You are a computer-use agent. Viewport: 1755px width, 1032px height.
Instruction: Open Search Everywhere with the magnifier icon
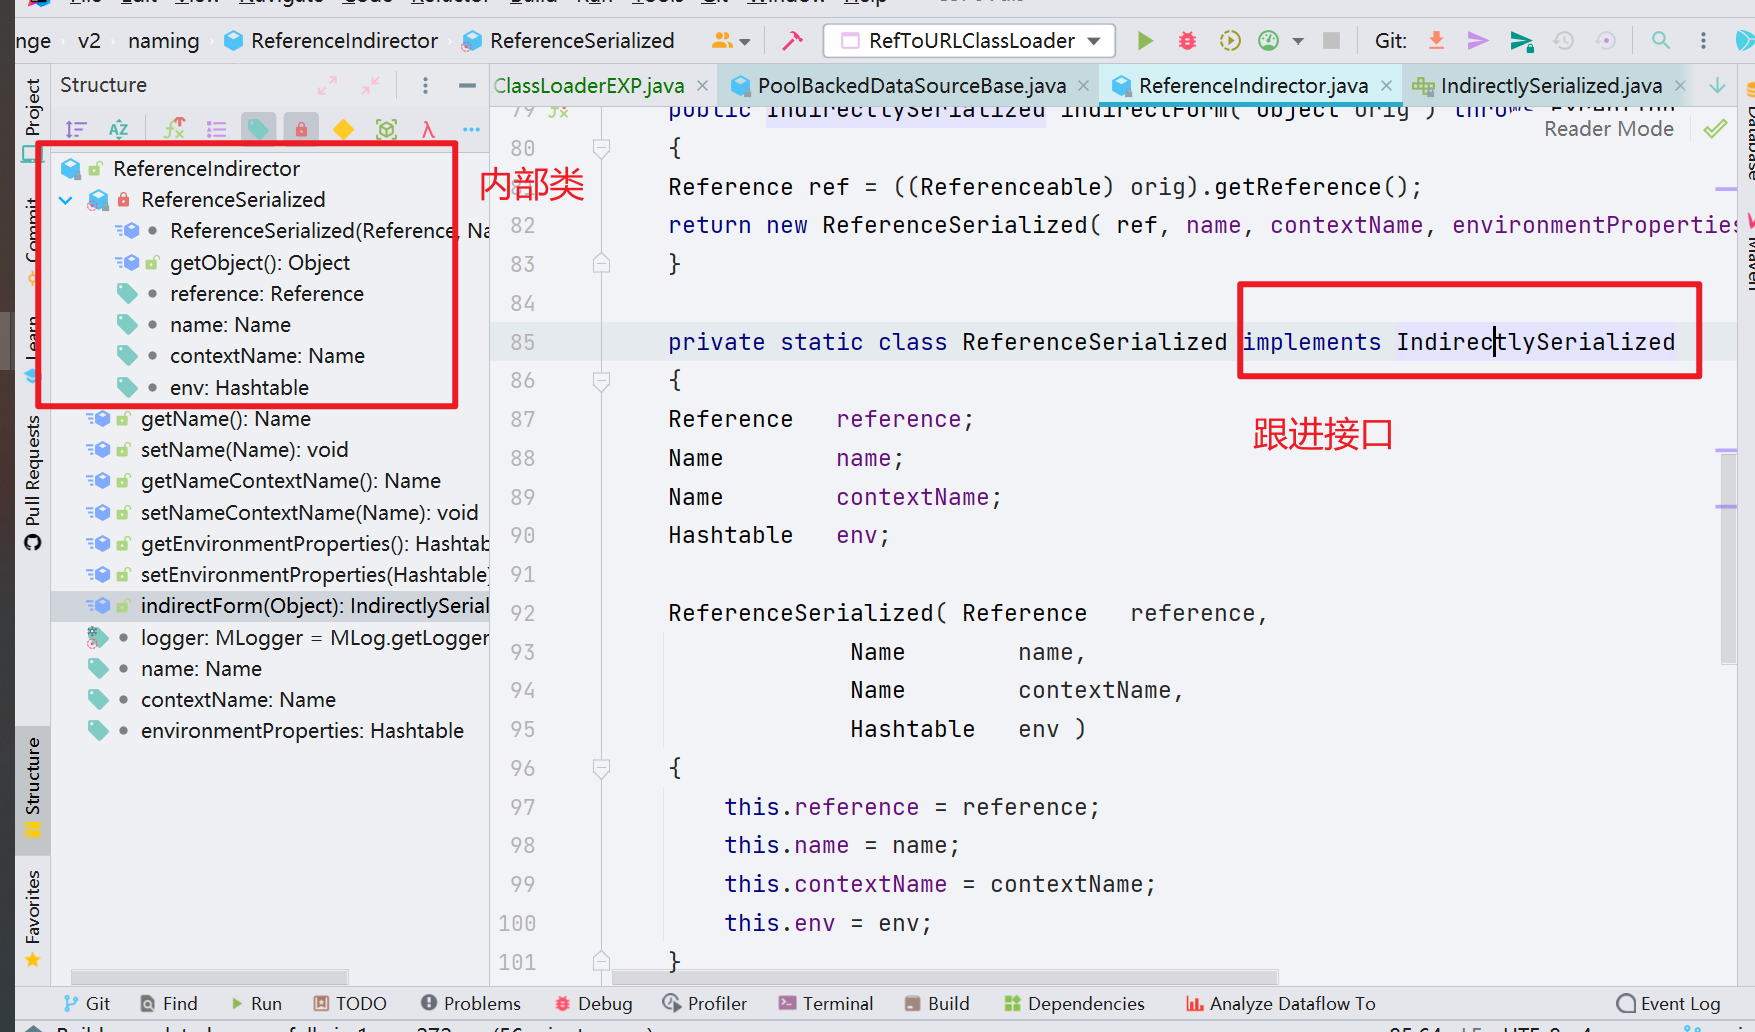1660,41
